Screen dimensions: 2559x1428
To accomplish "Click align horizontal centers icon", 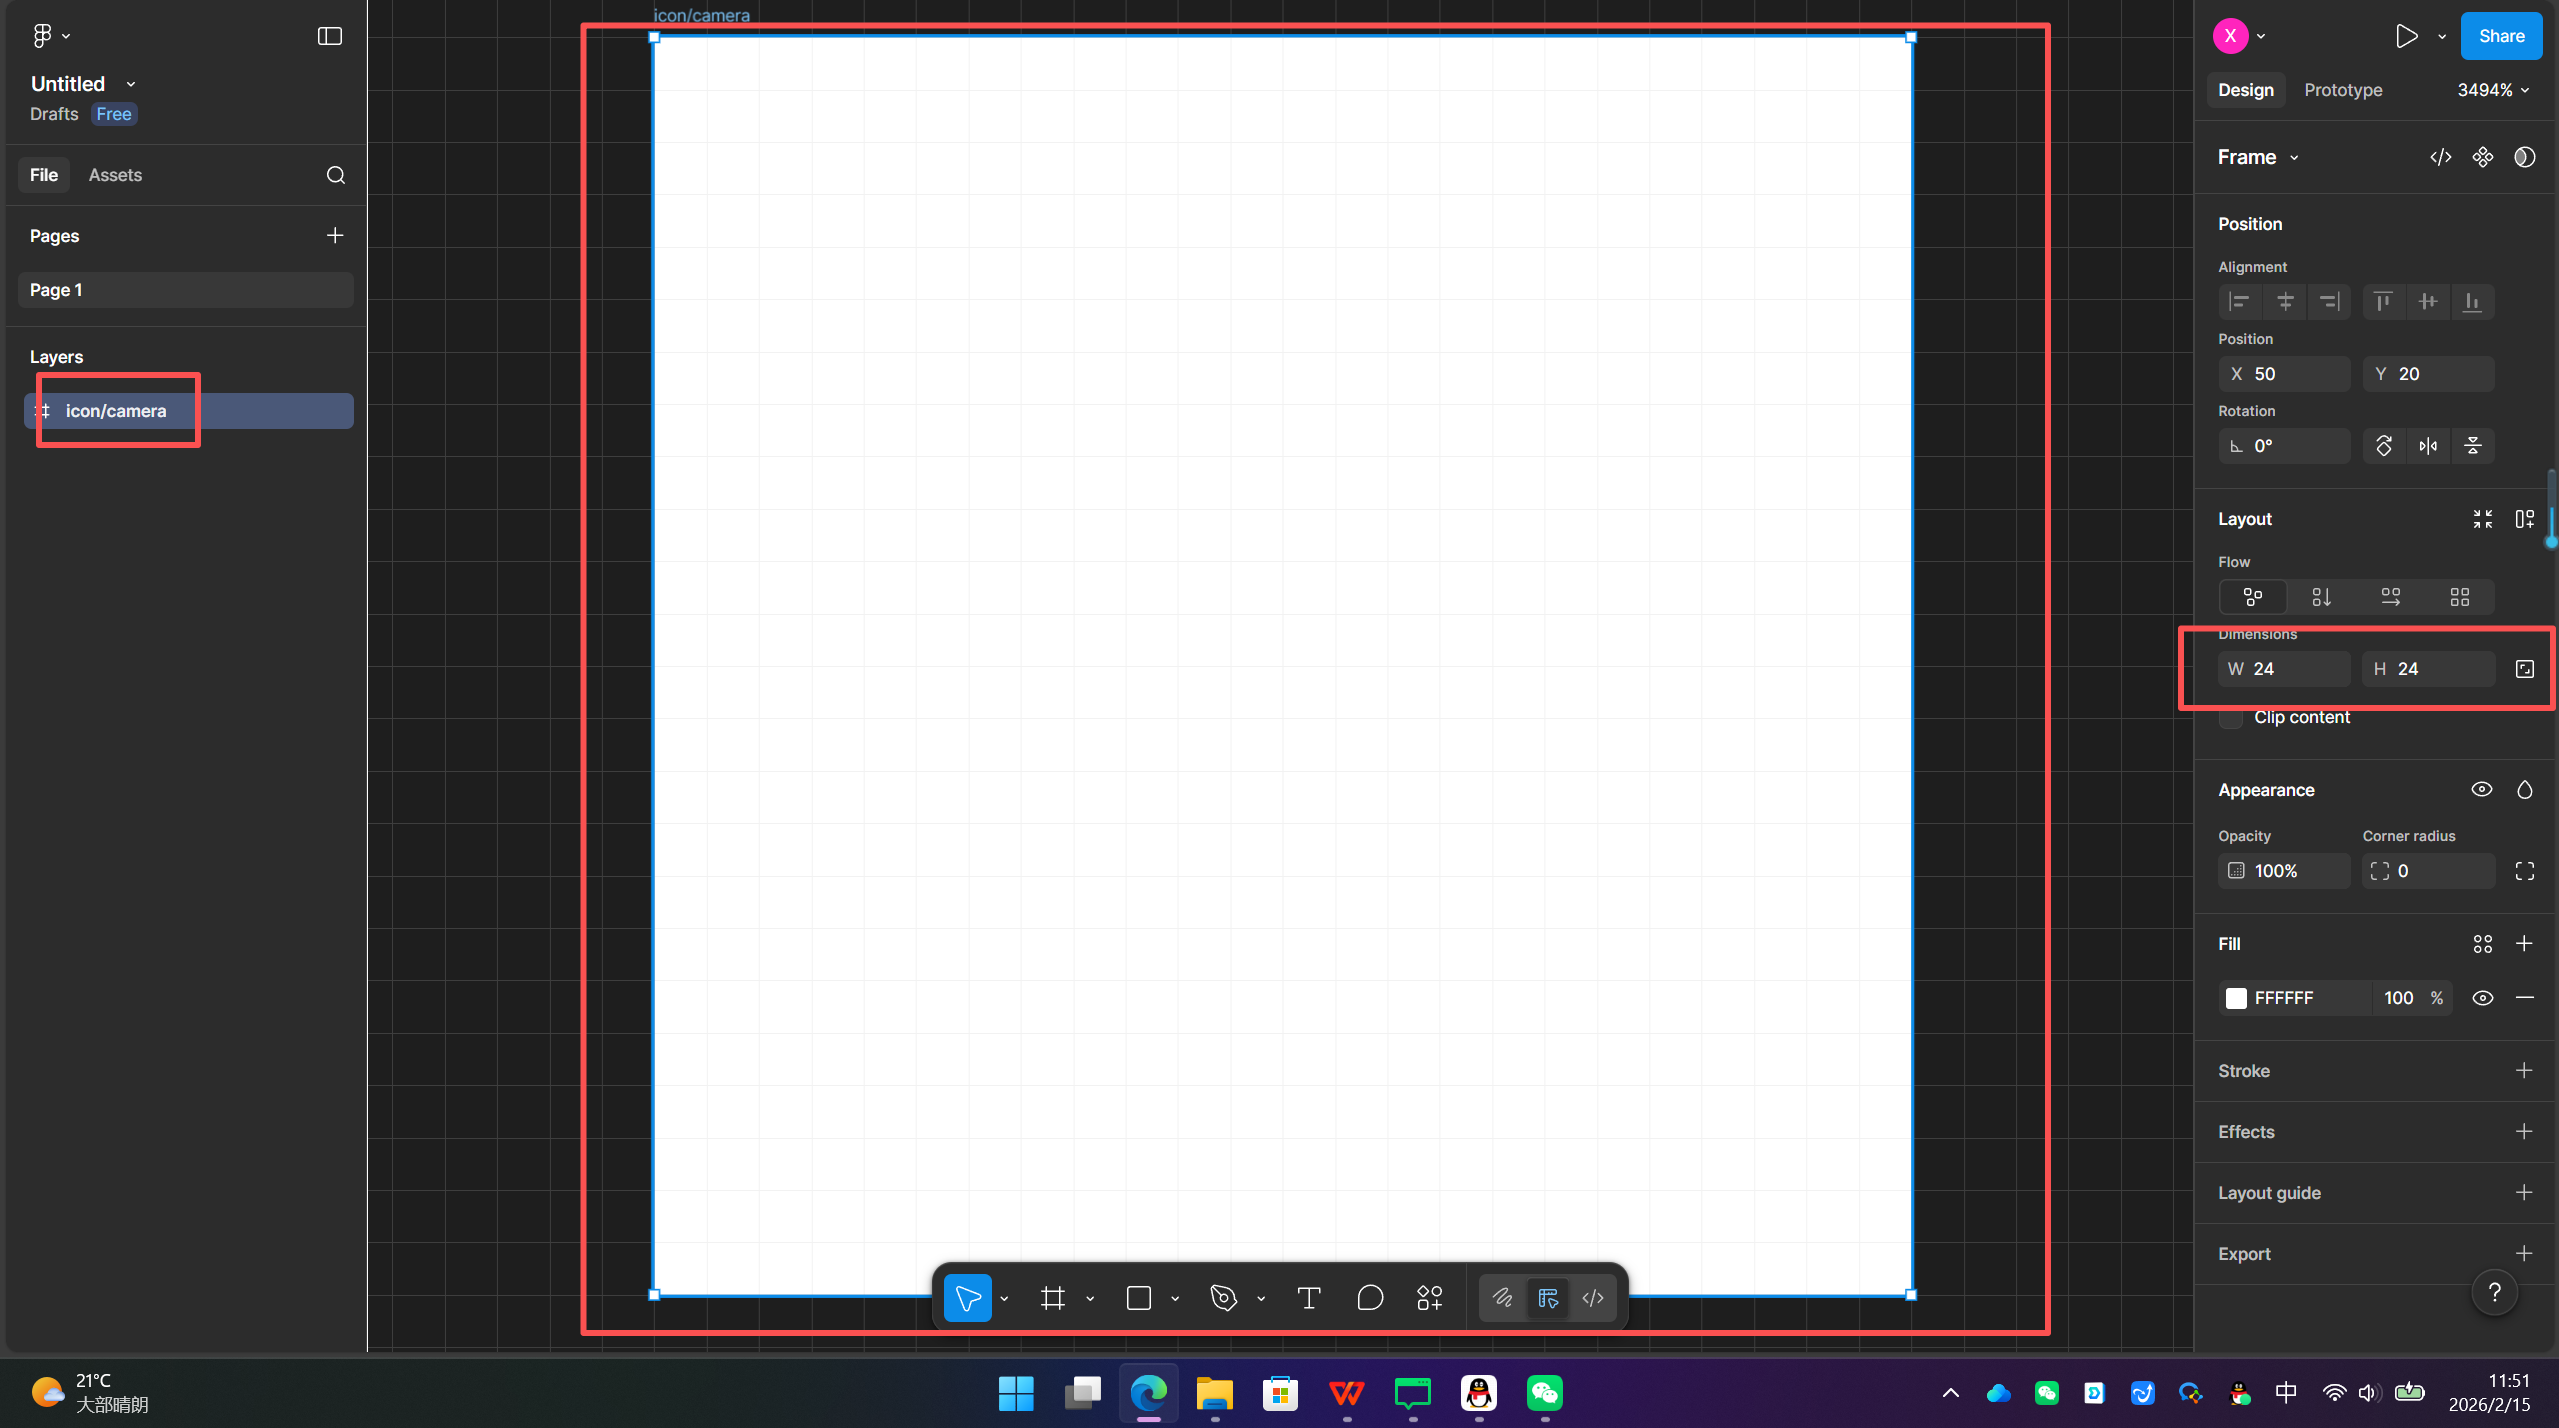I will (x=2285, y=301).
